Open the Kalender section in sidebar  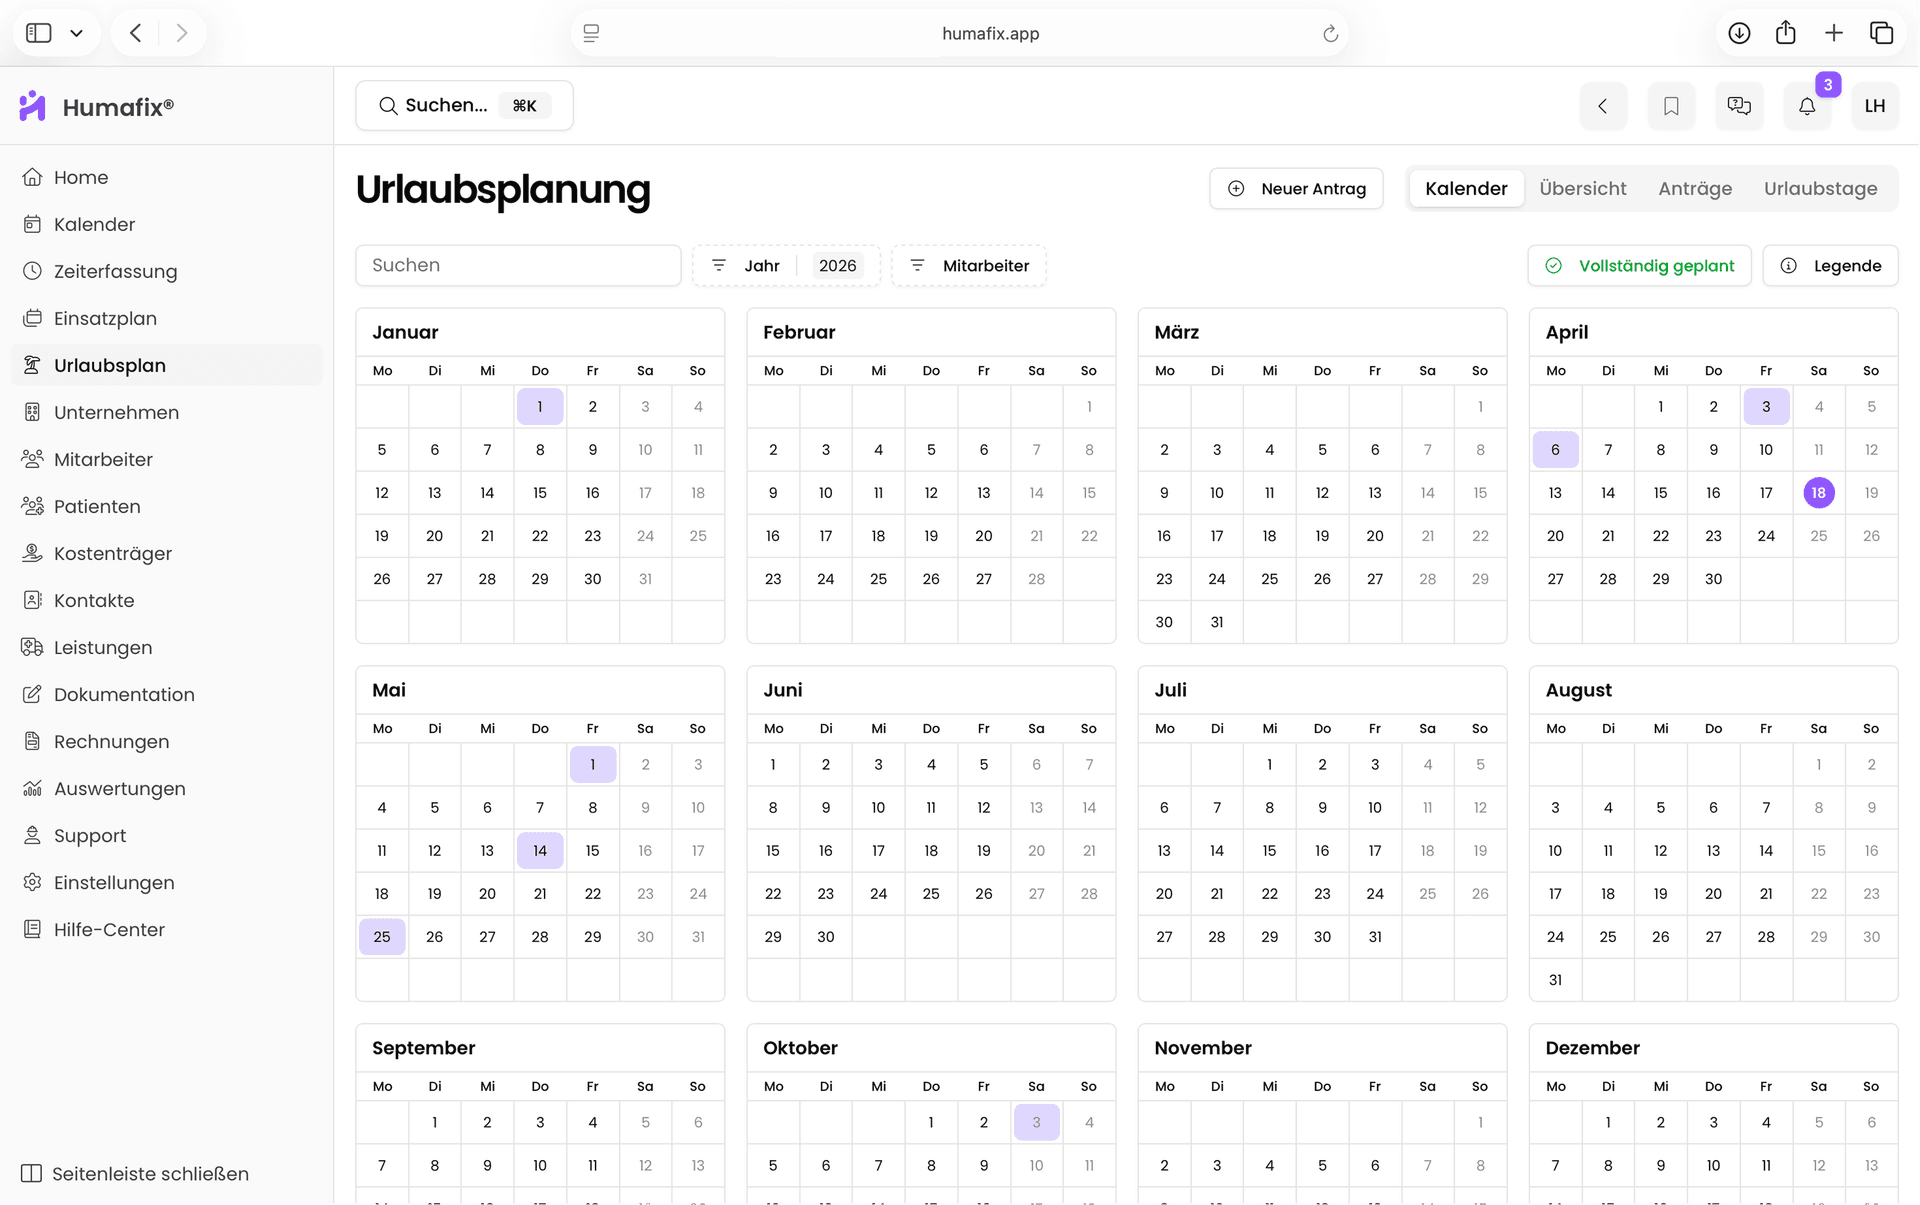pos(95,224)
